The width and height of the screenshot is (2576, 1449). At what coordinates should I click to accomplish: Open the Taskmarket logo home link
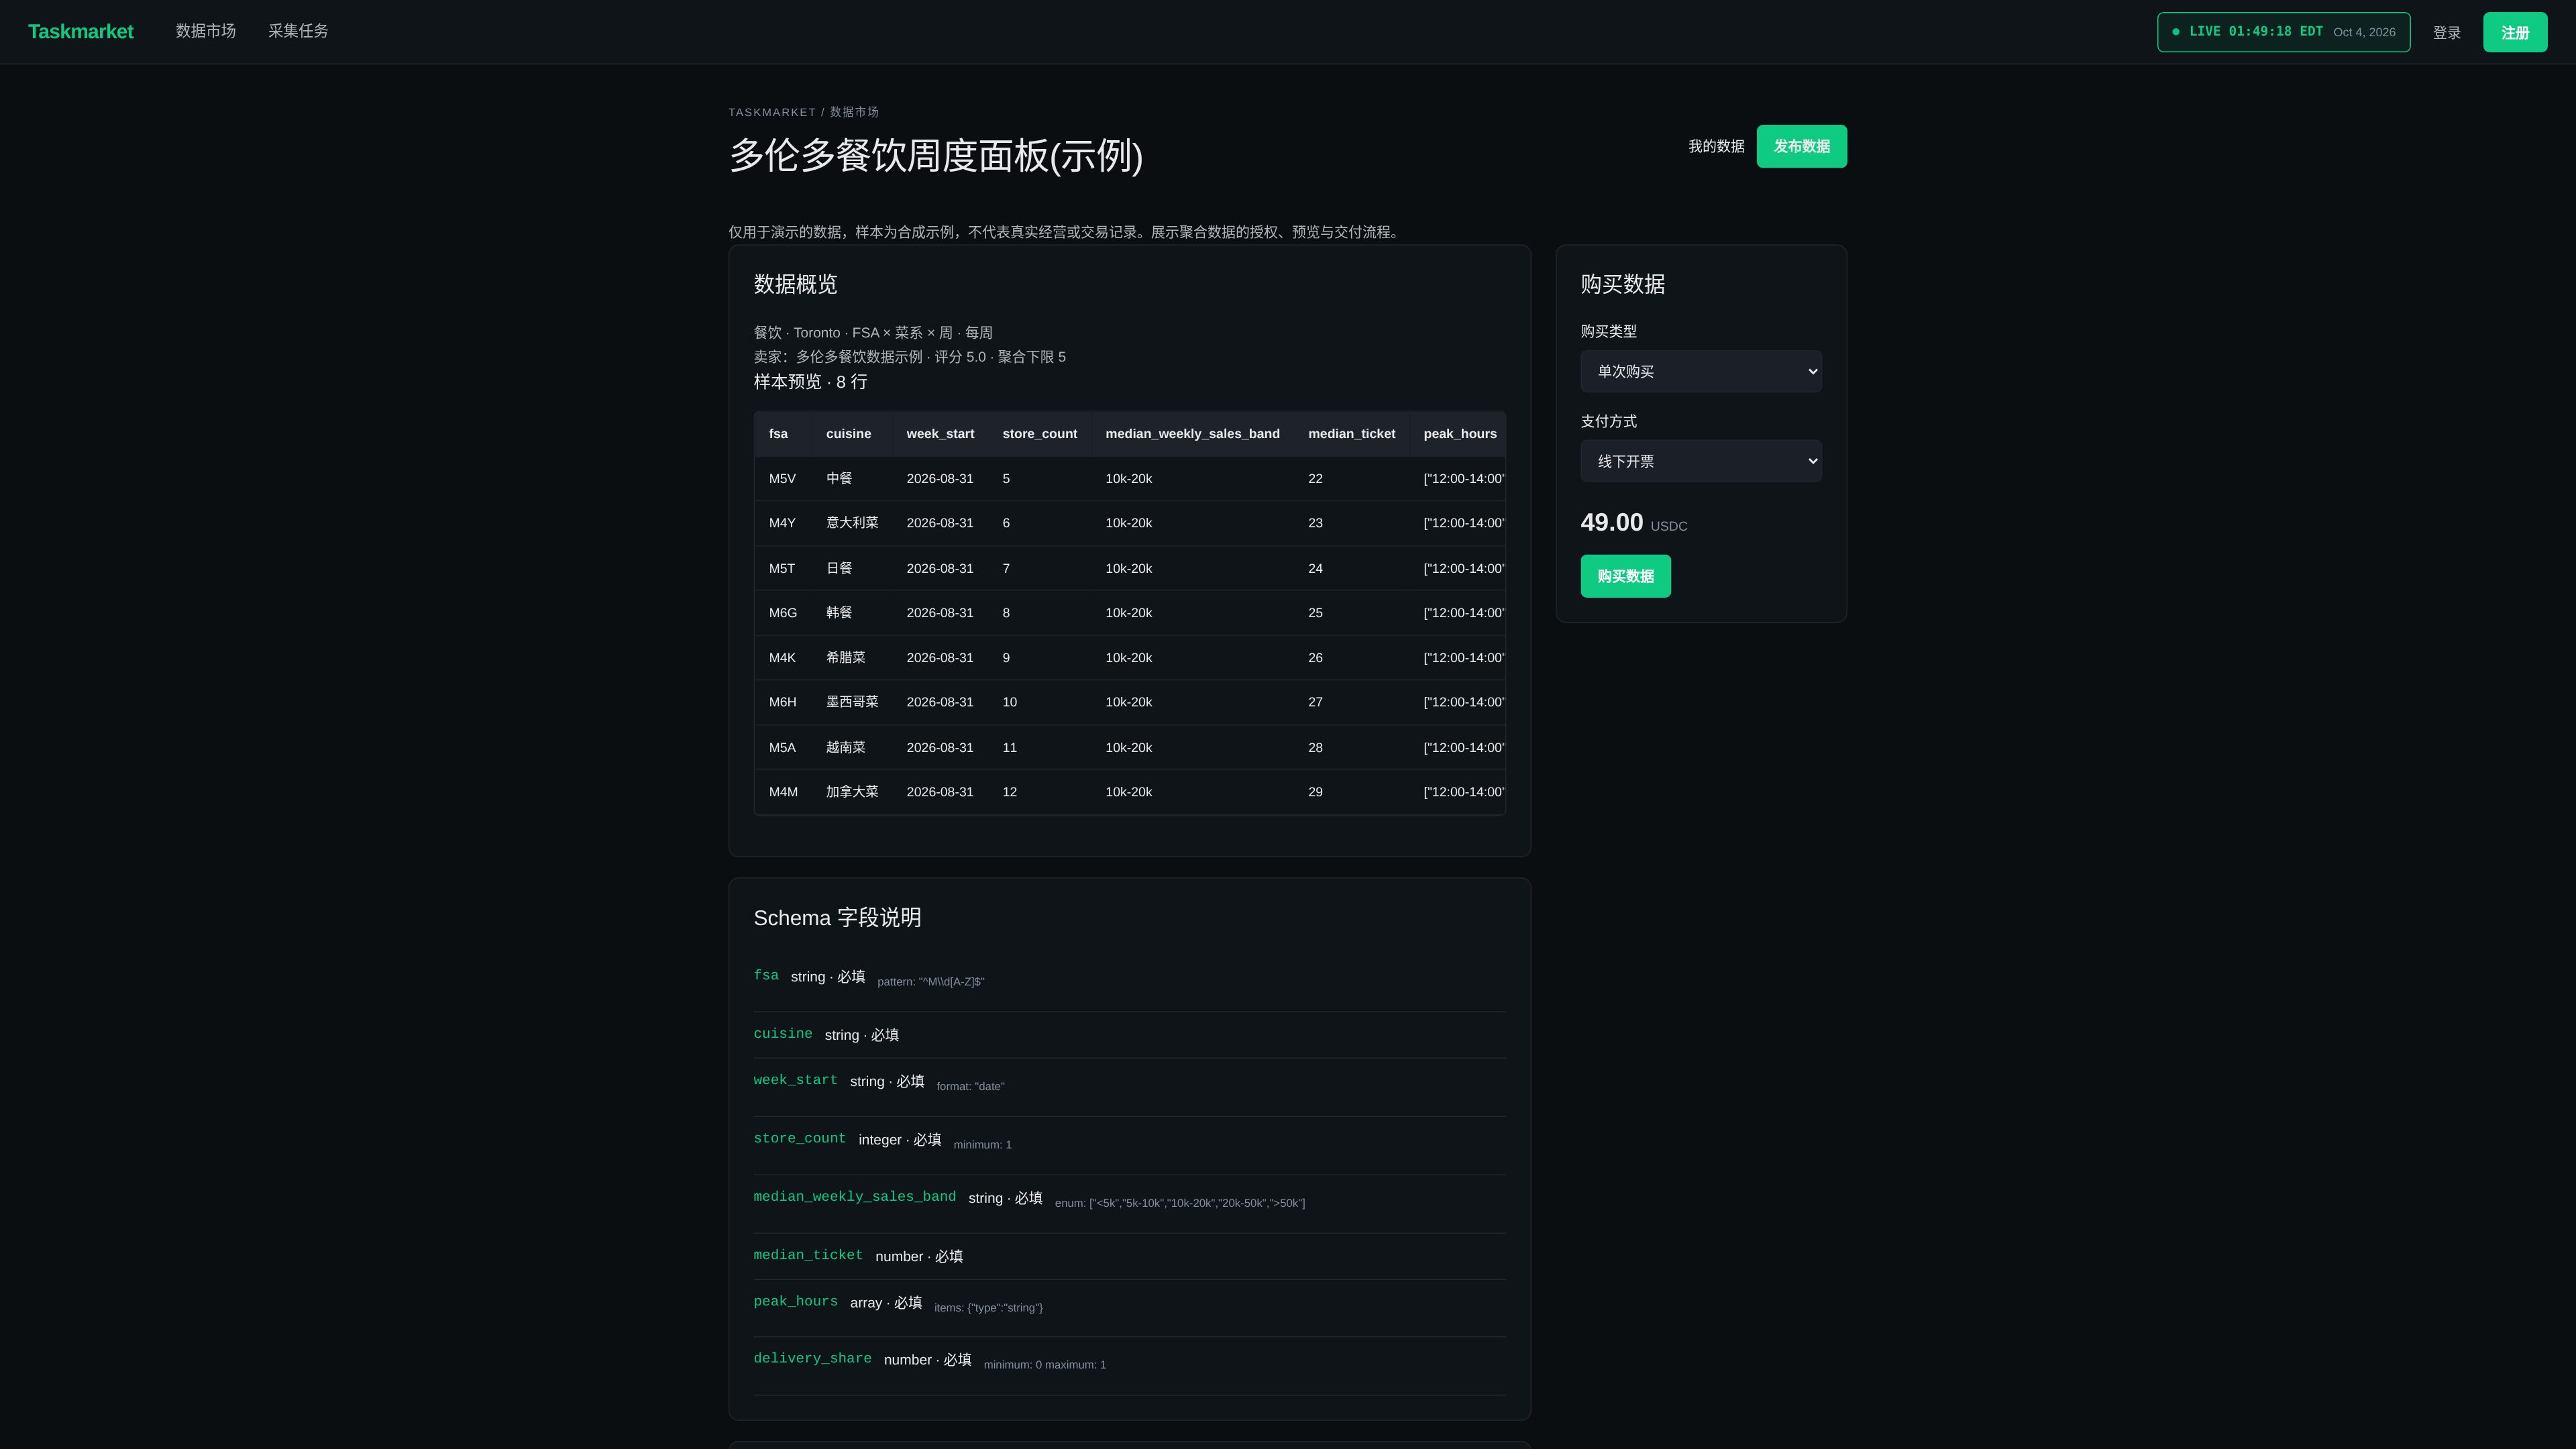click(80, 31)
